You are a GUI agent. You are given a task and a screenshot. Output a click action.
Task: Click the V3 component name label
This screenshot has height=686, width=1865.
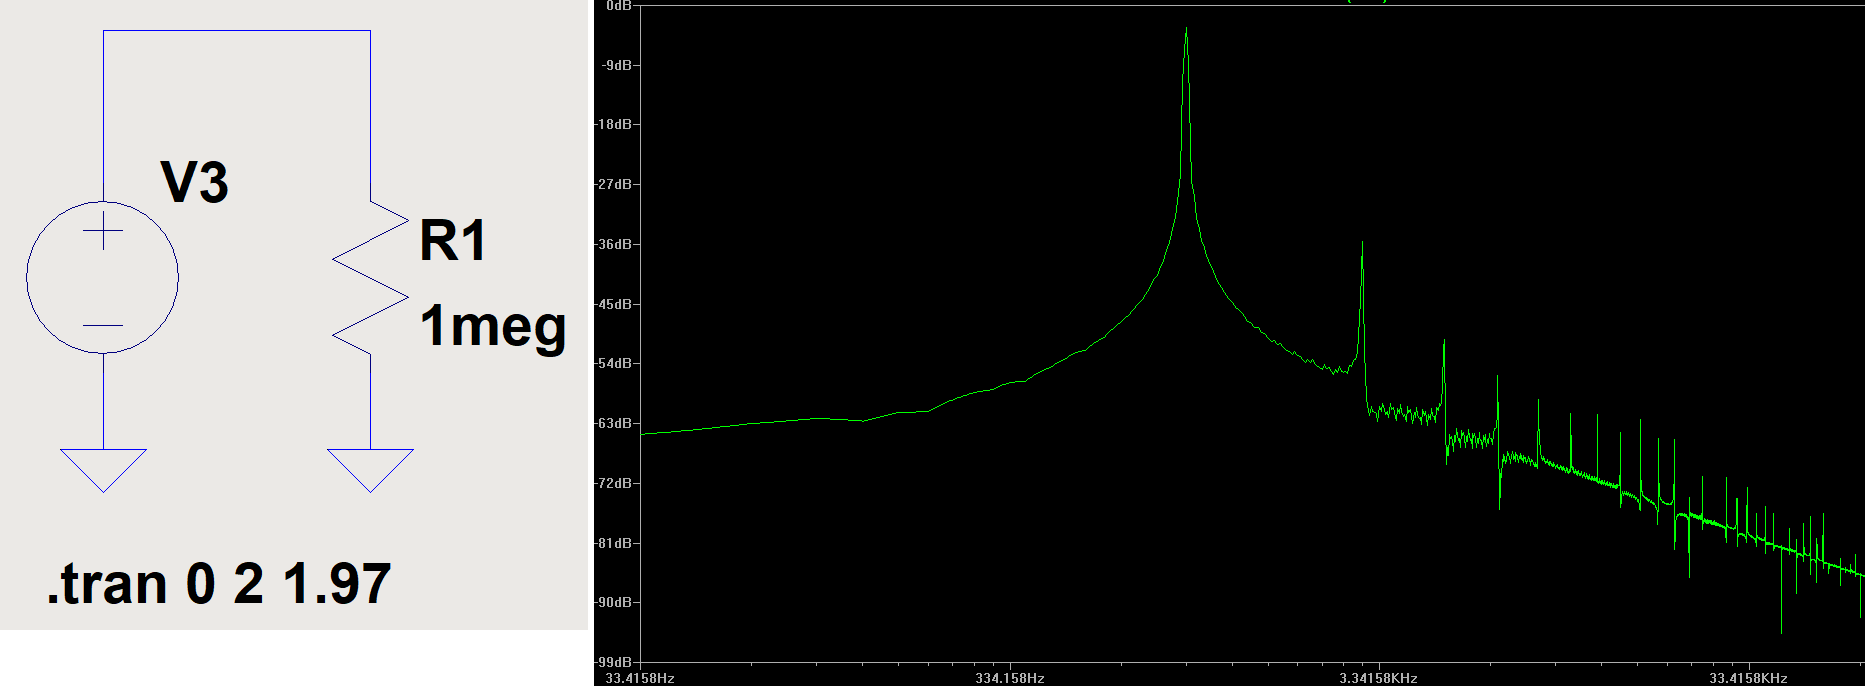pos(194,183)
